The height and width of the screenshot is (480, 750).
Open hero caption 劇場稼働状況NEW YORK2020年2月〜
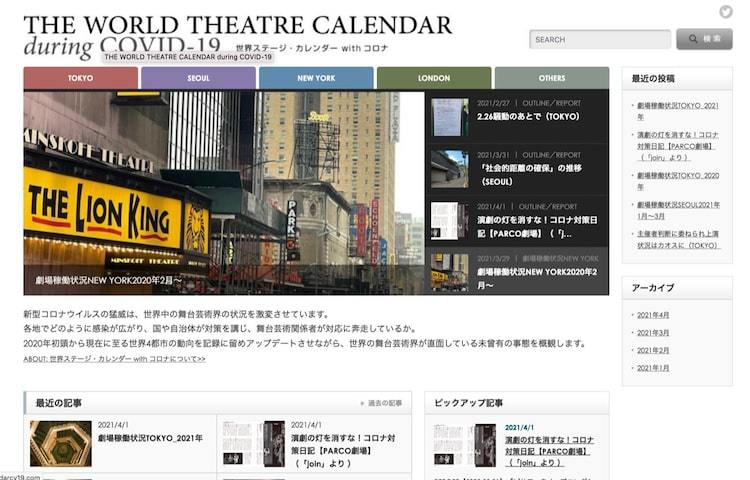(109, 280)
